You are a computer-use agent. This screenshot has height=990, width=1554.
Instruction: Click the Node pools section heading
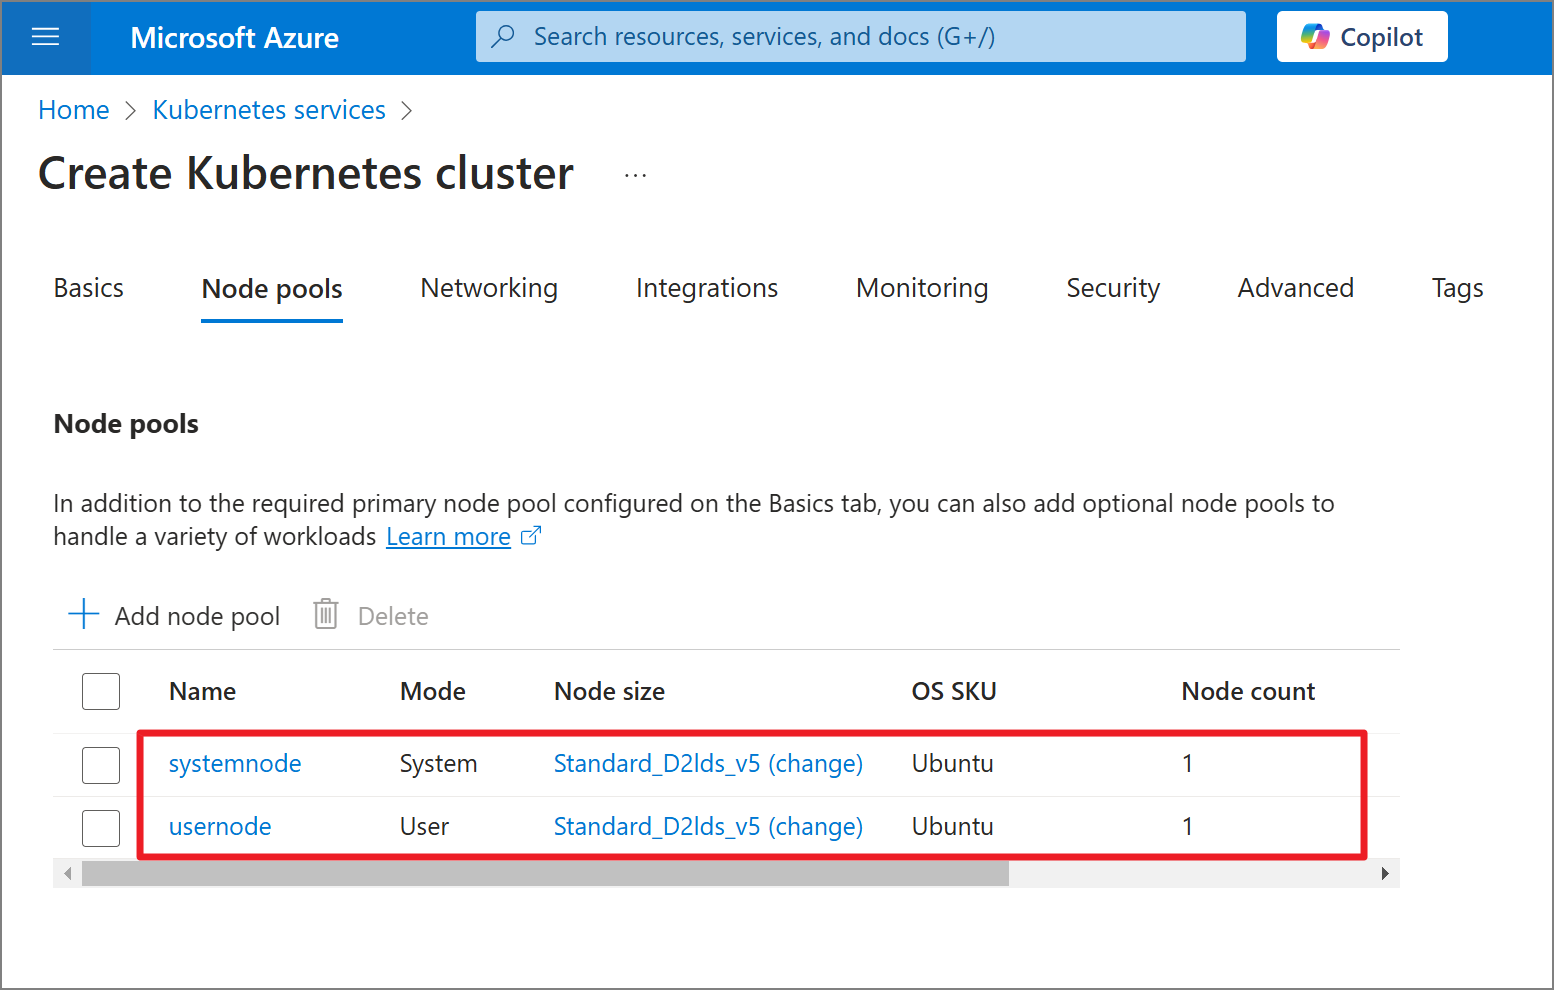coord(126,424)
